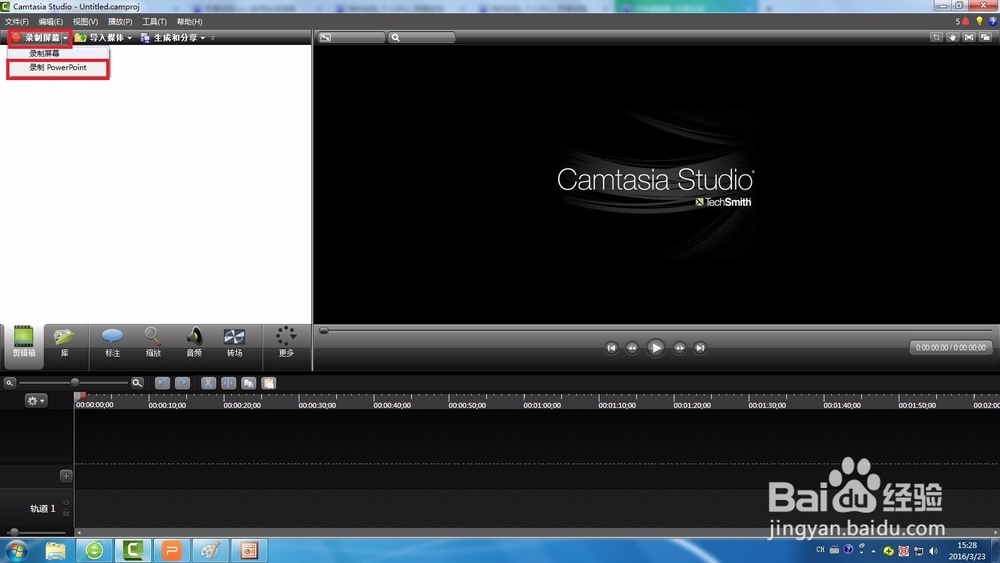Step backward with rewind button
This screenshot has height=563, width=1000.
coord(632,347)
